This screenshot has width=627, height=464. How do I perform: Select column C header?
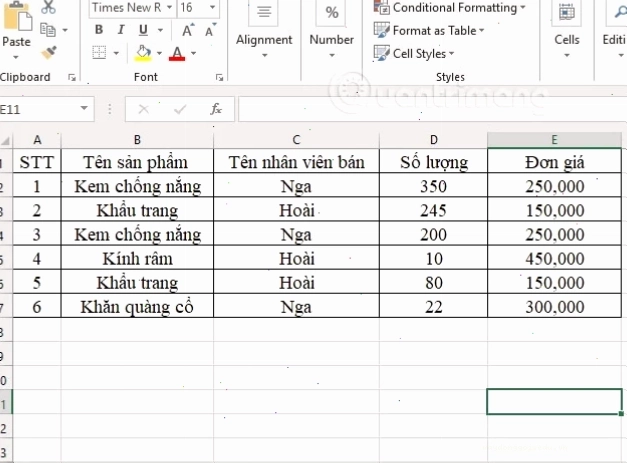pyautogui.click(x=296, y=140)
